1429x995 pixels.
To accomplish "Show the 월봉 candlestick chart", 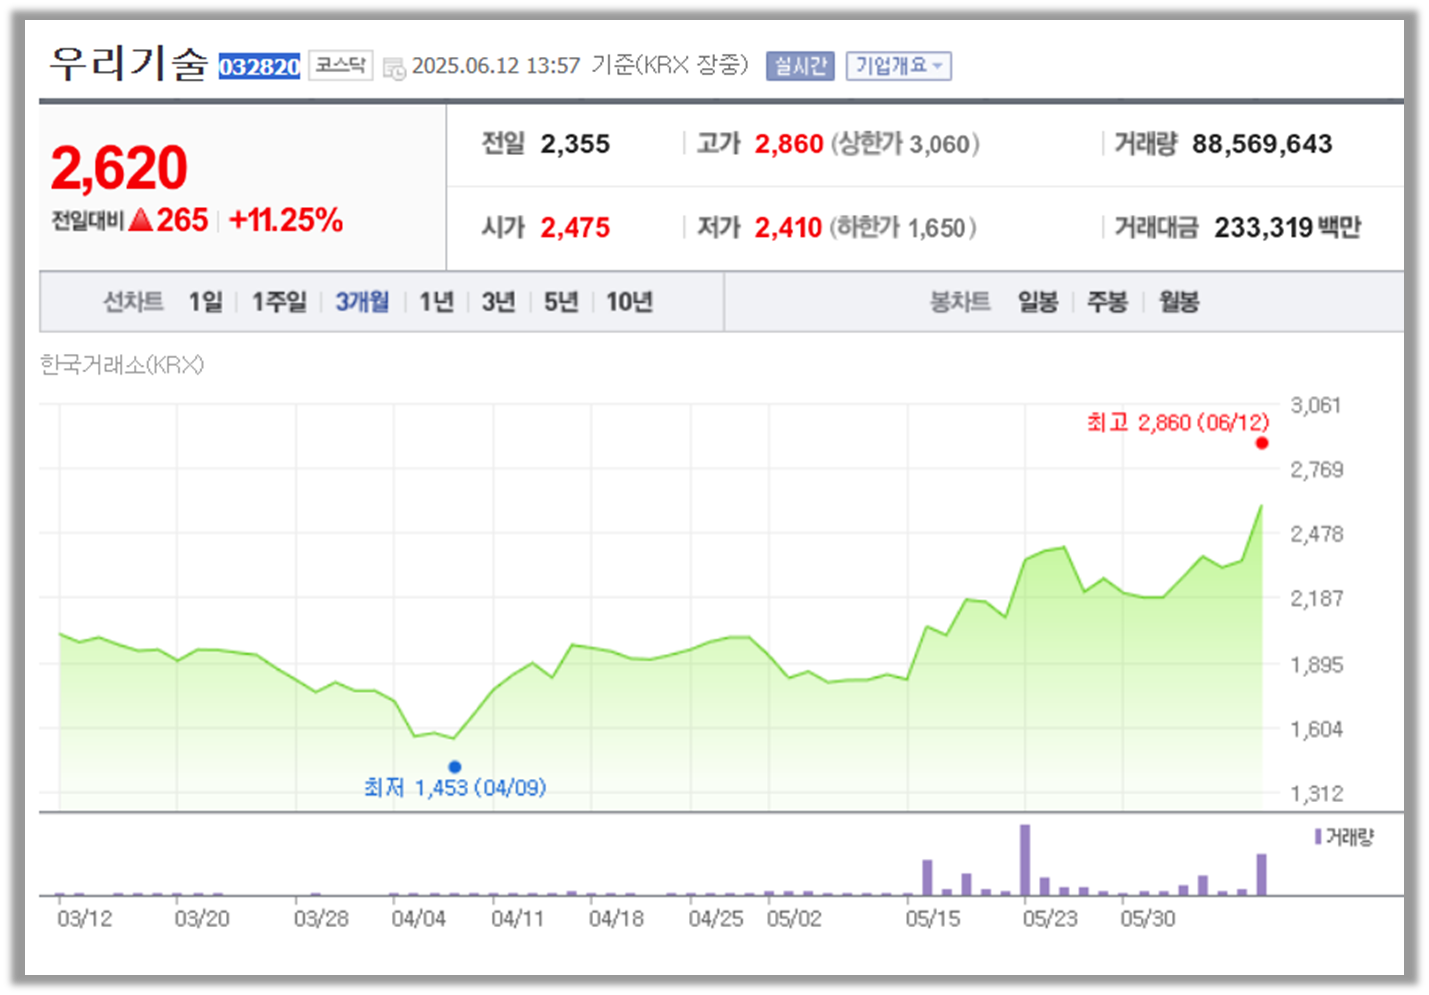I will tap(1179, 301).
